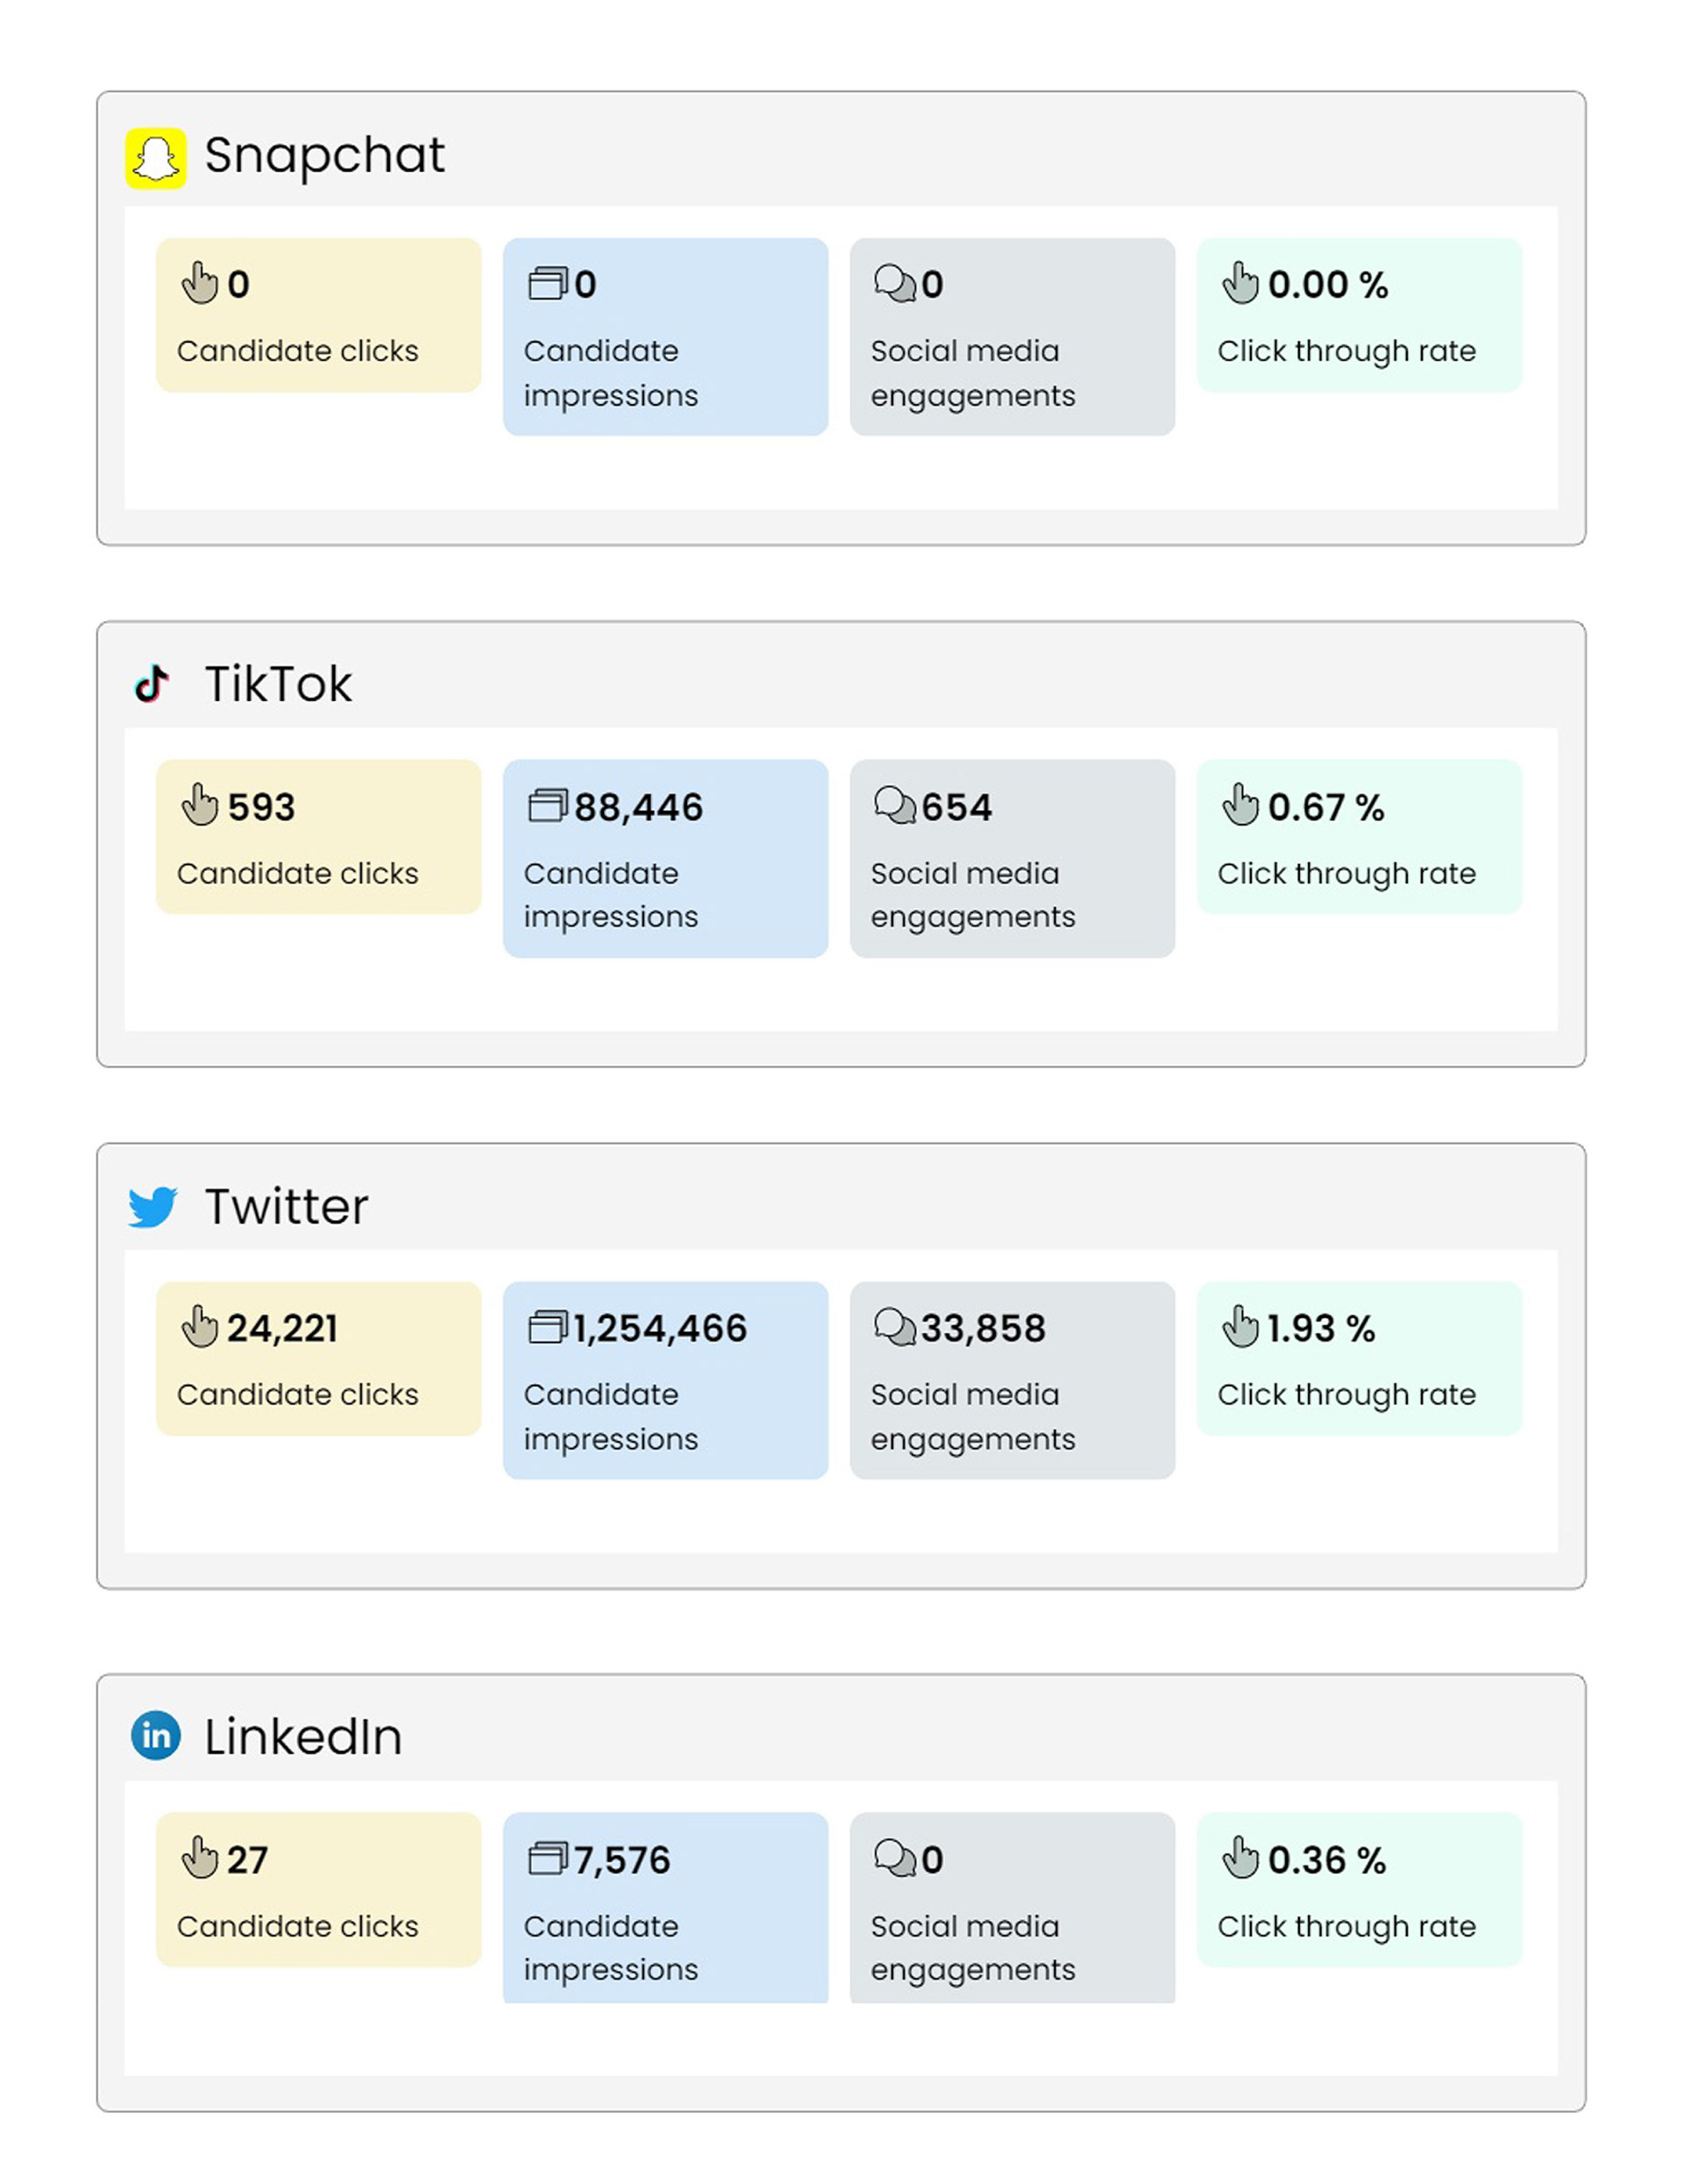Viewport: 1683px width, 2184px height.
Task: Click hand icon beside Snapchat 0.00 % rate
Action: coord(1240,283)
